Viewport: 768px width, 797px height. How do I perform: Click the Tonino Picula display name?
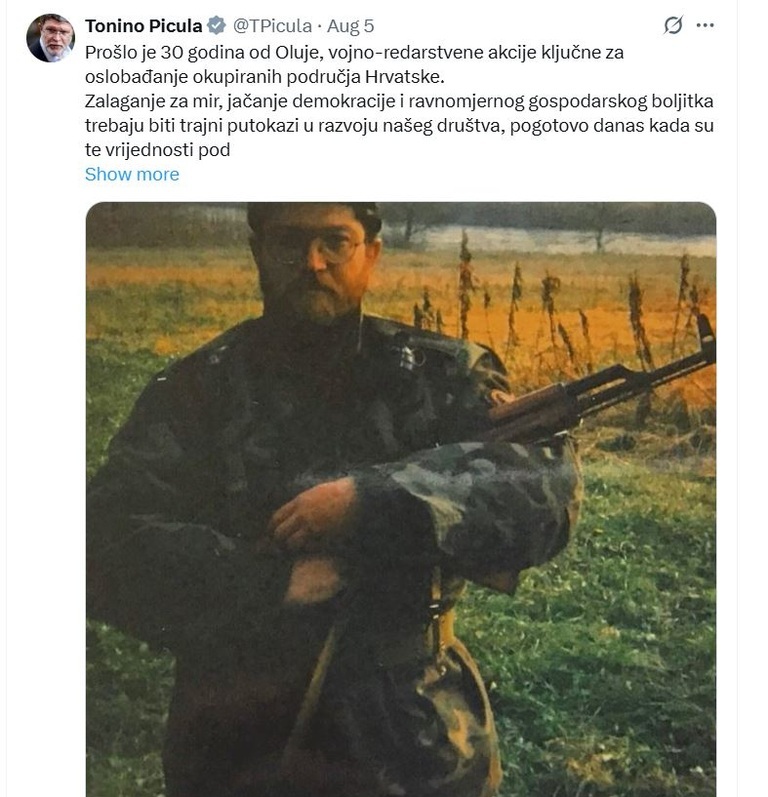point(143,26)
